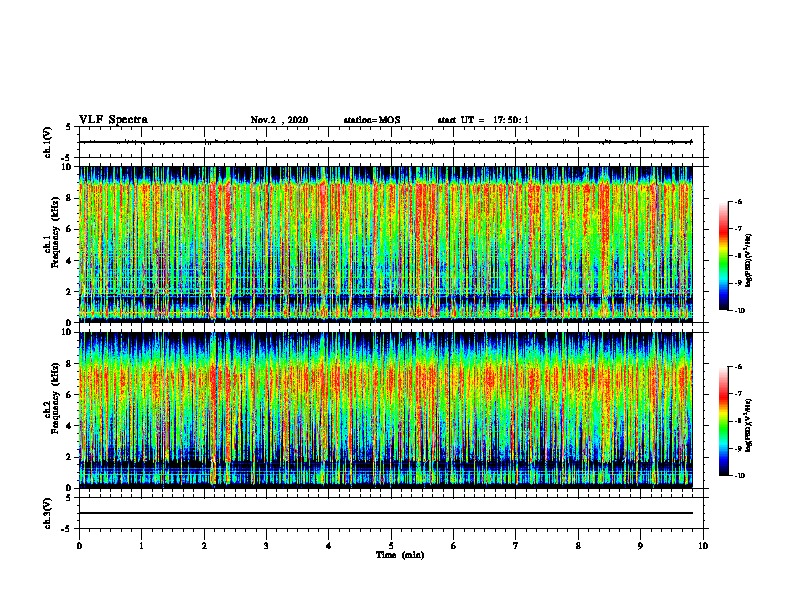Click time axis tick label "0"
This screenshot has width=792, height=612.
pyautogui.click(x=79, y=546)
